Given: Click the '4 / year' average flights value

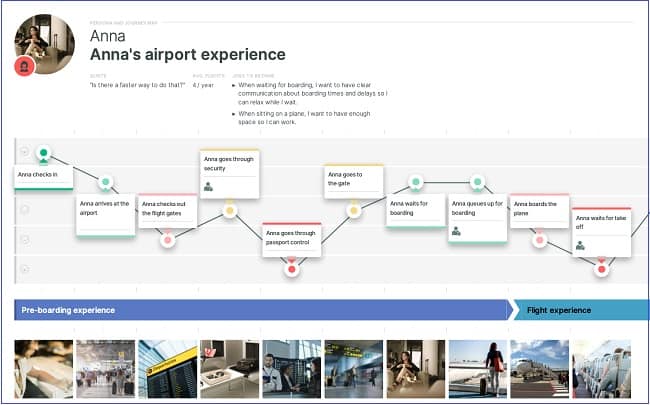Looking at the screenshot, I should pos(203,85).
